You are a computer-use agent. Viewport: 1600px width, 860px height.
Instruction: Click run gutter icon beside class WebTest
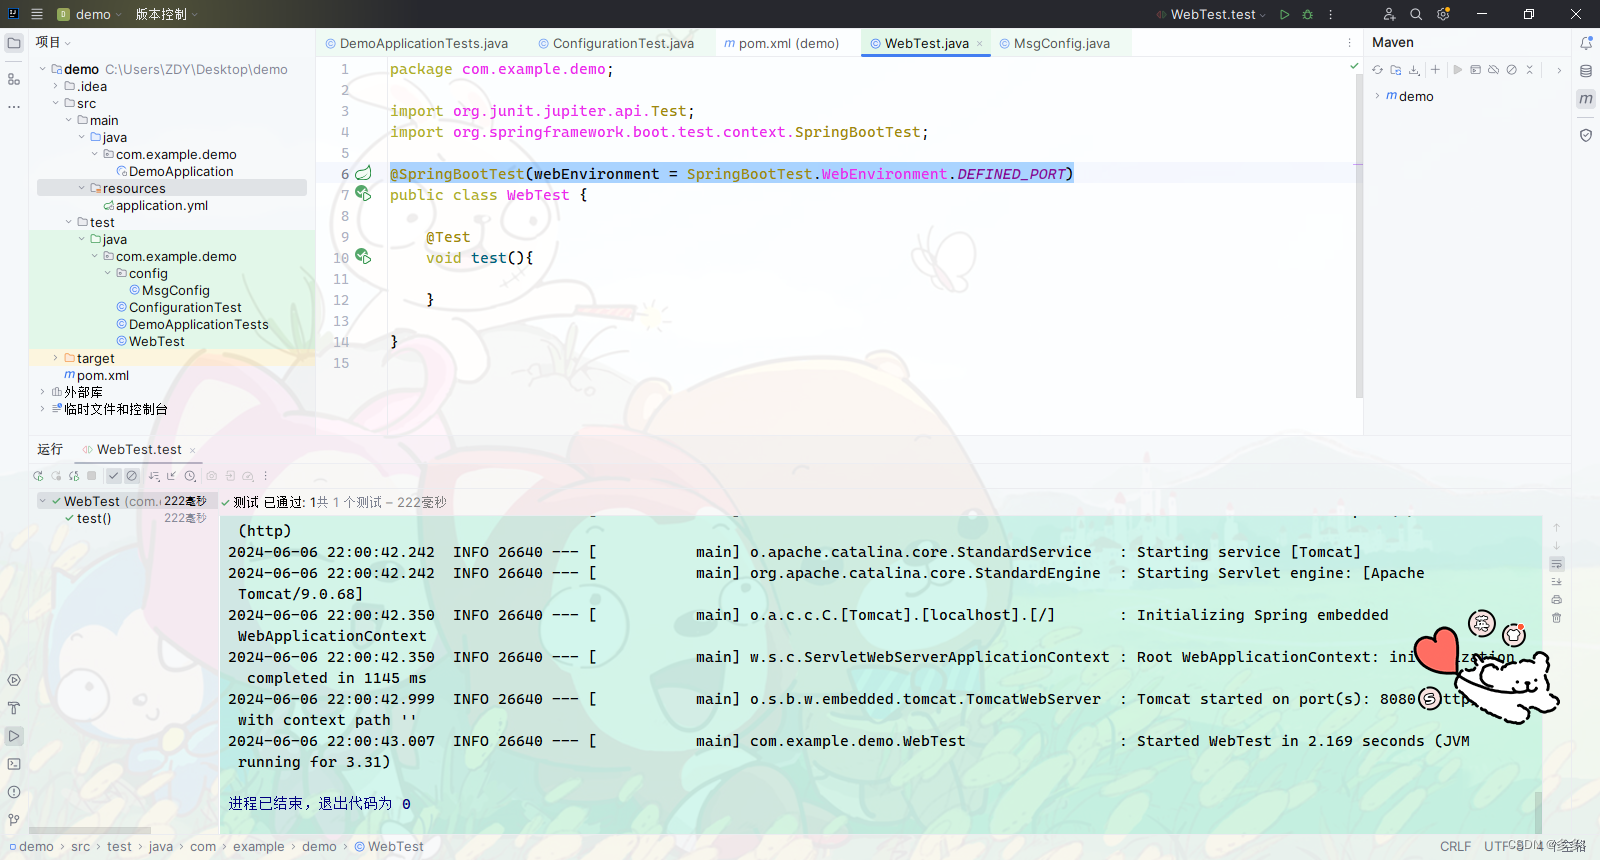coord(363,194)
